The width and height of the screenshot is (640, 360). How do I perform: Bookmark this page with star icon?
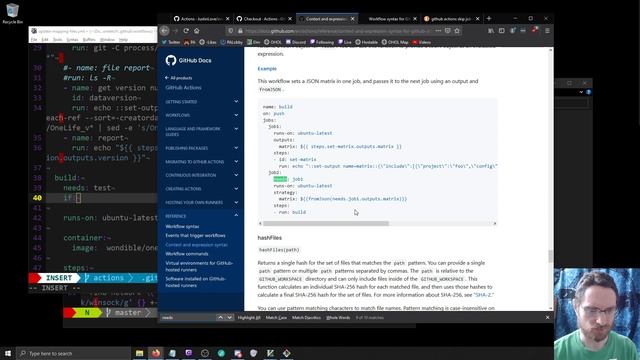tap(457, 31)
